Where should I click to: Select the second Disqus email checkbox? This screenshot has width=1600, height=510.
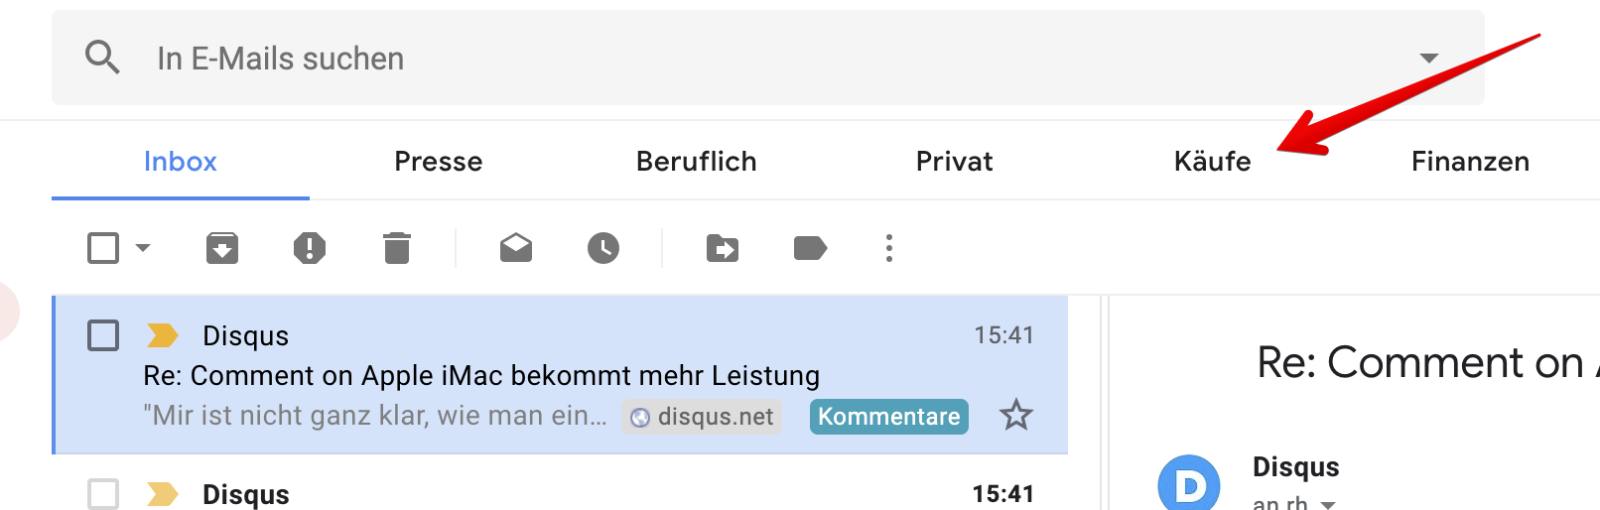103,493
